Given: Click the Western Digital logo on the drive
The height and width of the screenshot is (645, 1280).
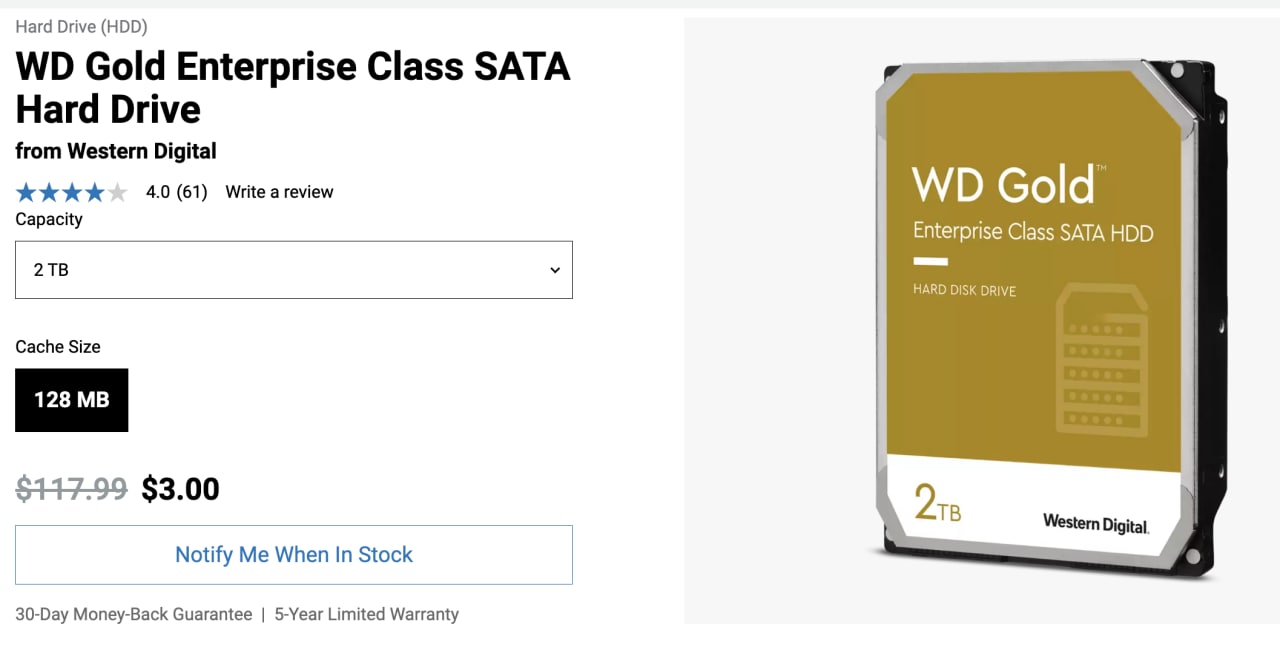Looking at the screenshot, I should tap(1096, 523).
